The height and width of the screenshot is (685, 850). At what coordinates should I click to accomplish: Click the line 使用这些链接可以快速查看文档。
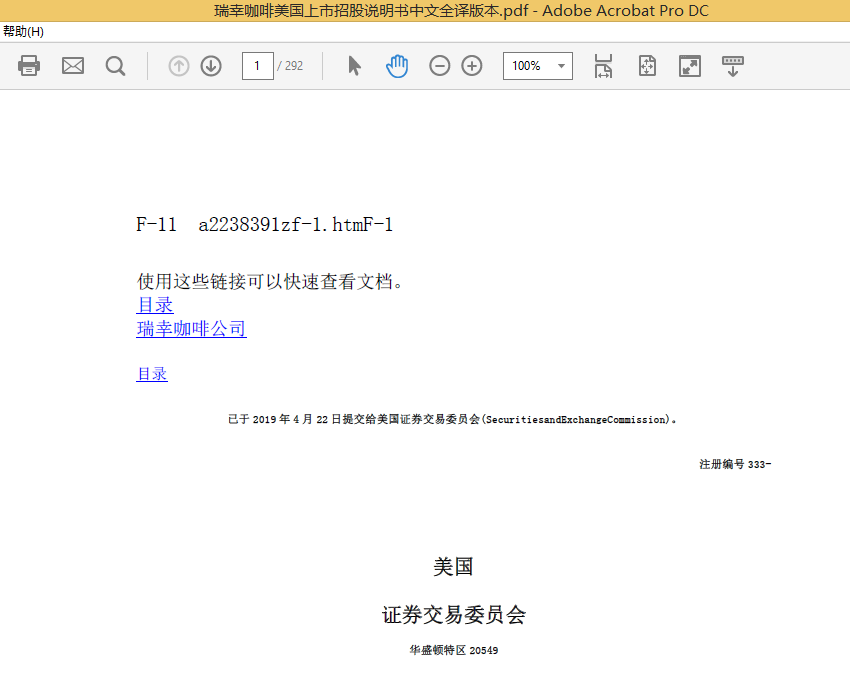coord(271,282)
